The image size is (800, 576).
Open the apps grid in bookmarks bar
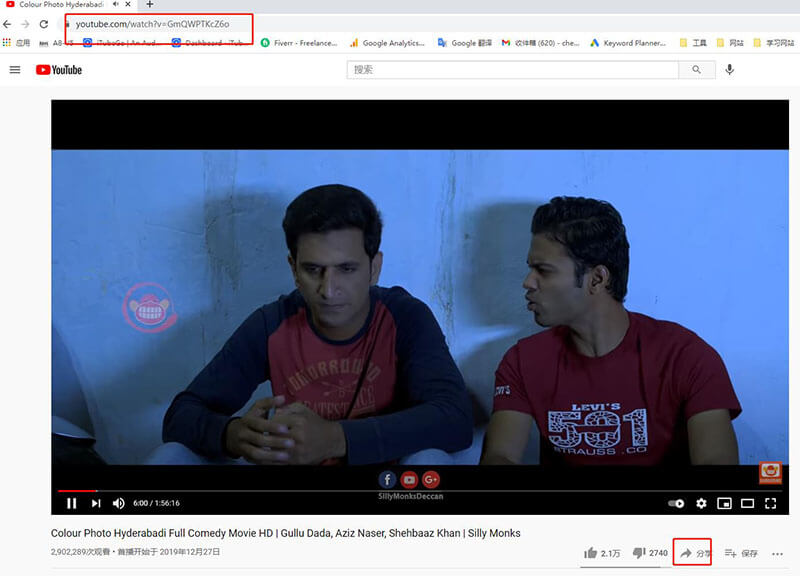pyautogui.click(x=7, y=43)
